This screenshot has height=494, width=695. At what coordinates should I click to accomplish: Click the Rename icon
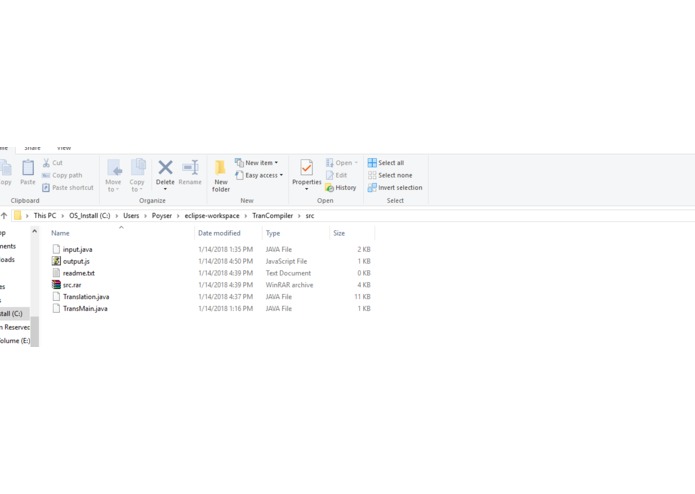click(191, 168)
